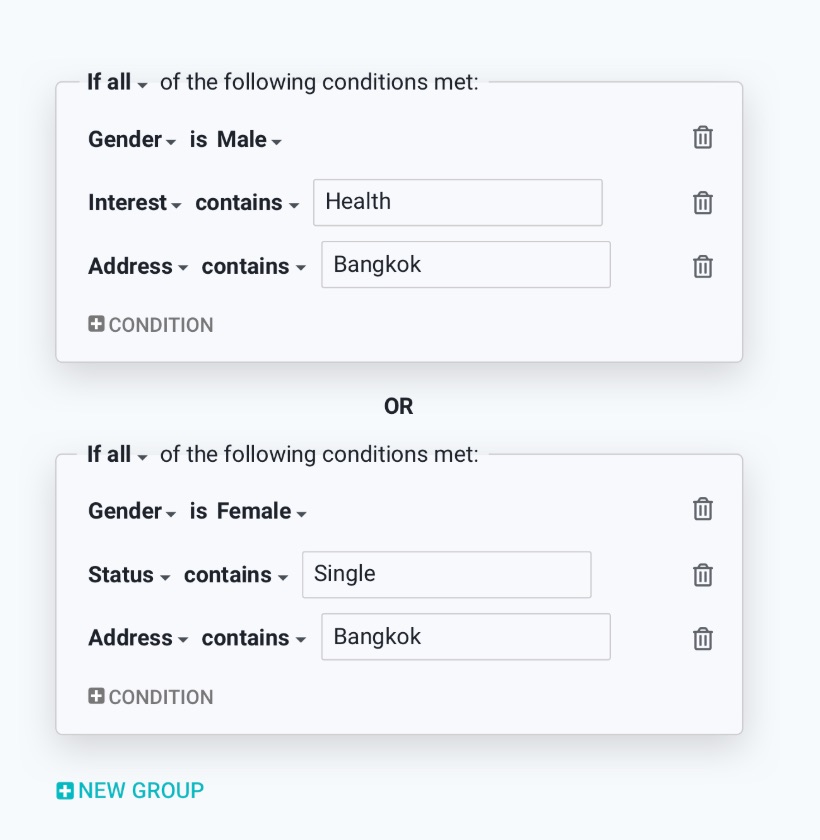Open the Interest field dropdown
820x840 pixels.
135,203
